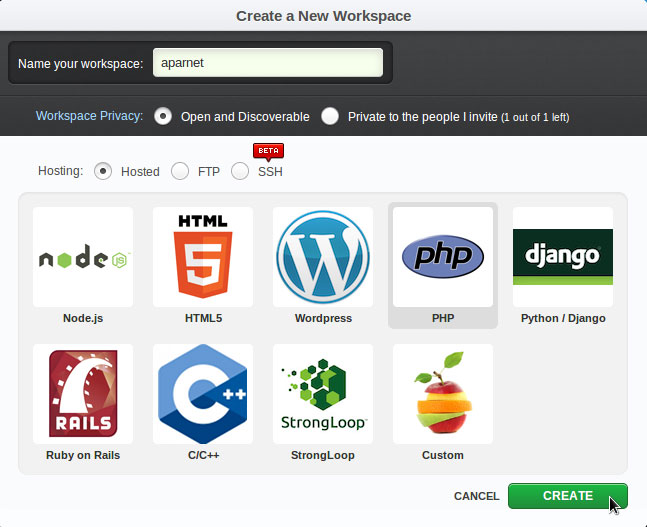Click the "Create a New Workspace" title
This screenshot has width=647, height=527.
(324, 16)
